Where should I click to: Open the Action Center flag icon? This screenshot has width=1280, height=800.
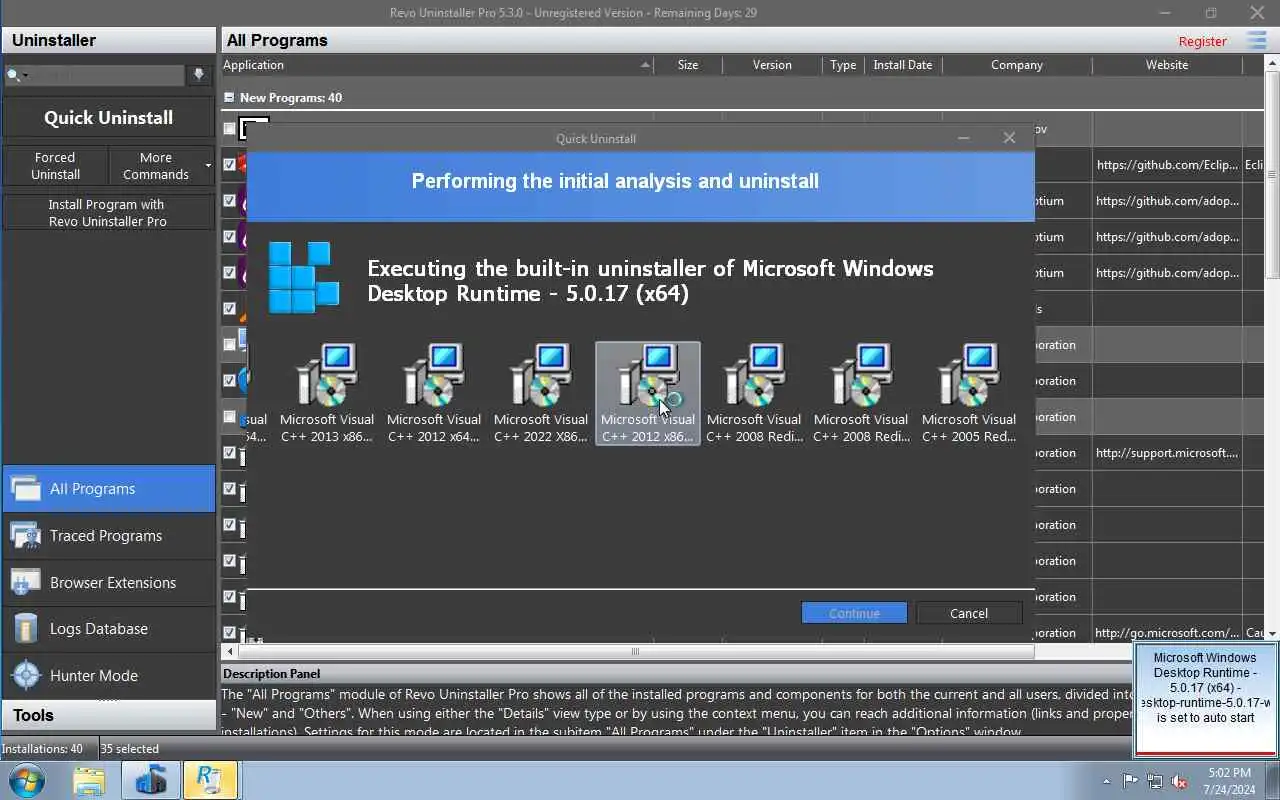[1131, 781]
